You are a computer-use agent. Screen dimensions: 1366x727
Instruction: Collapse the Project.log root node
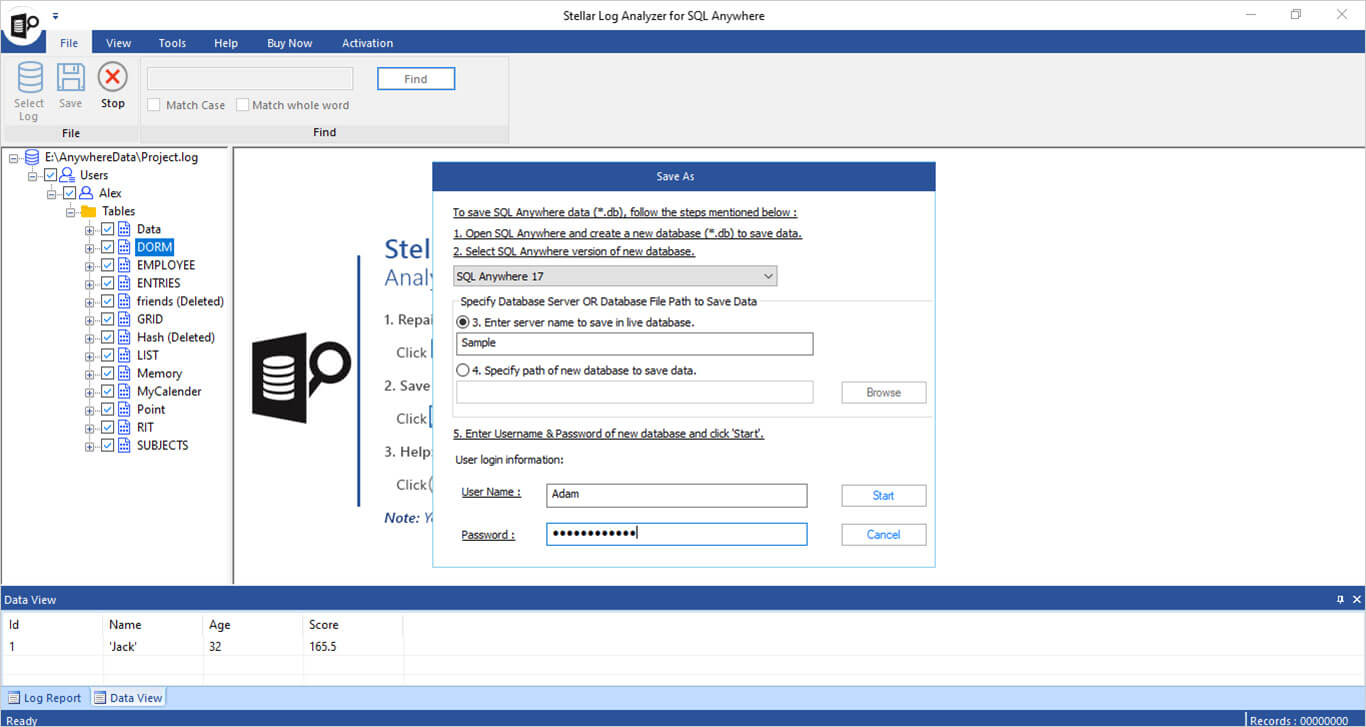(14, 158)
